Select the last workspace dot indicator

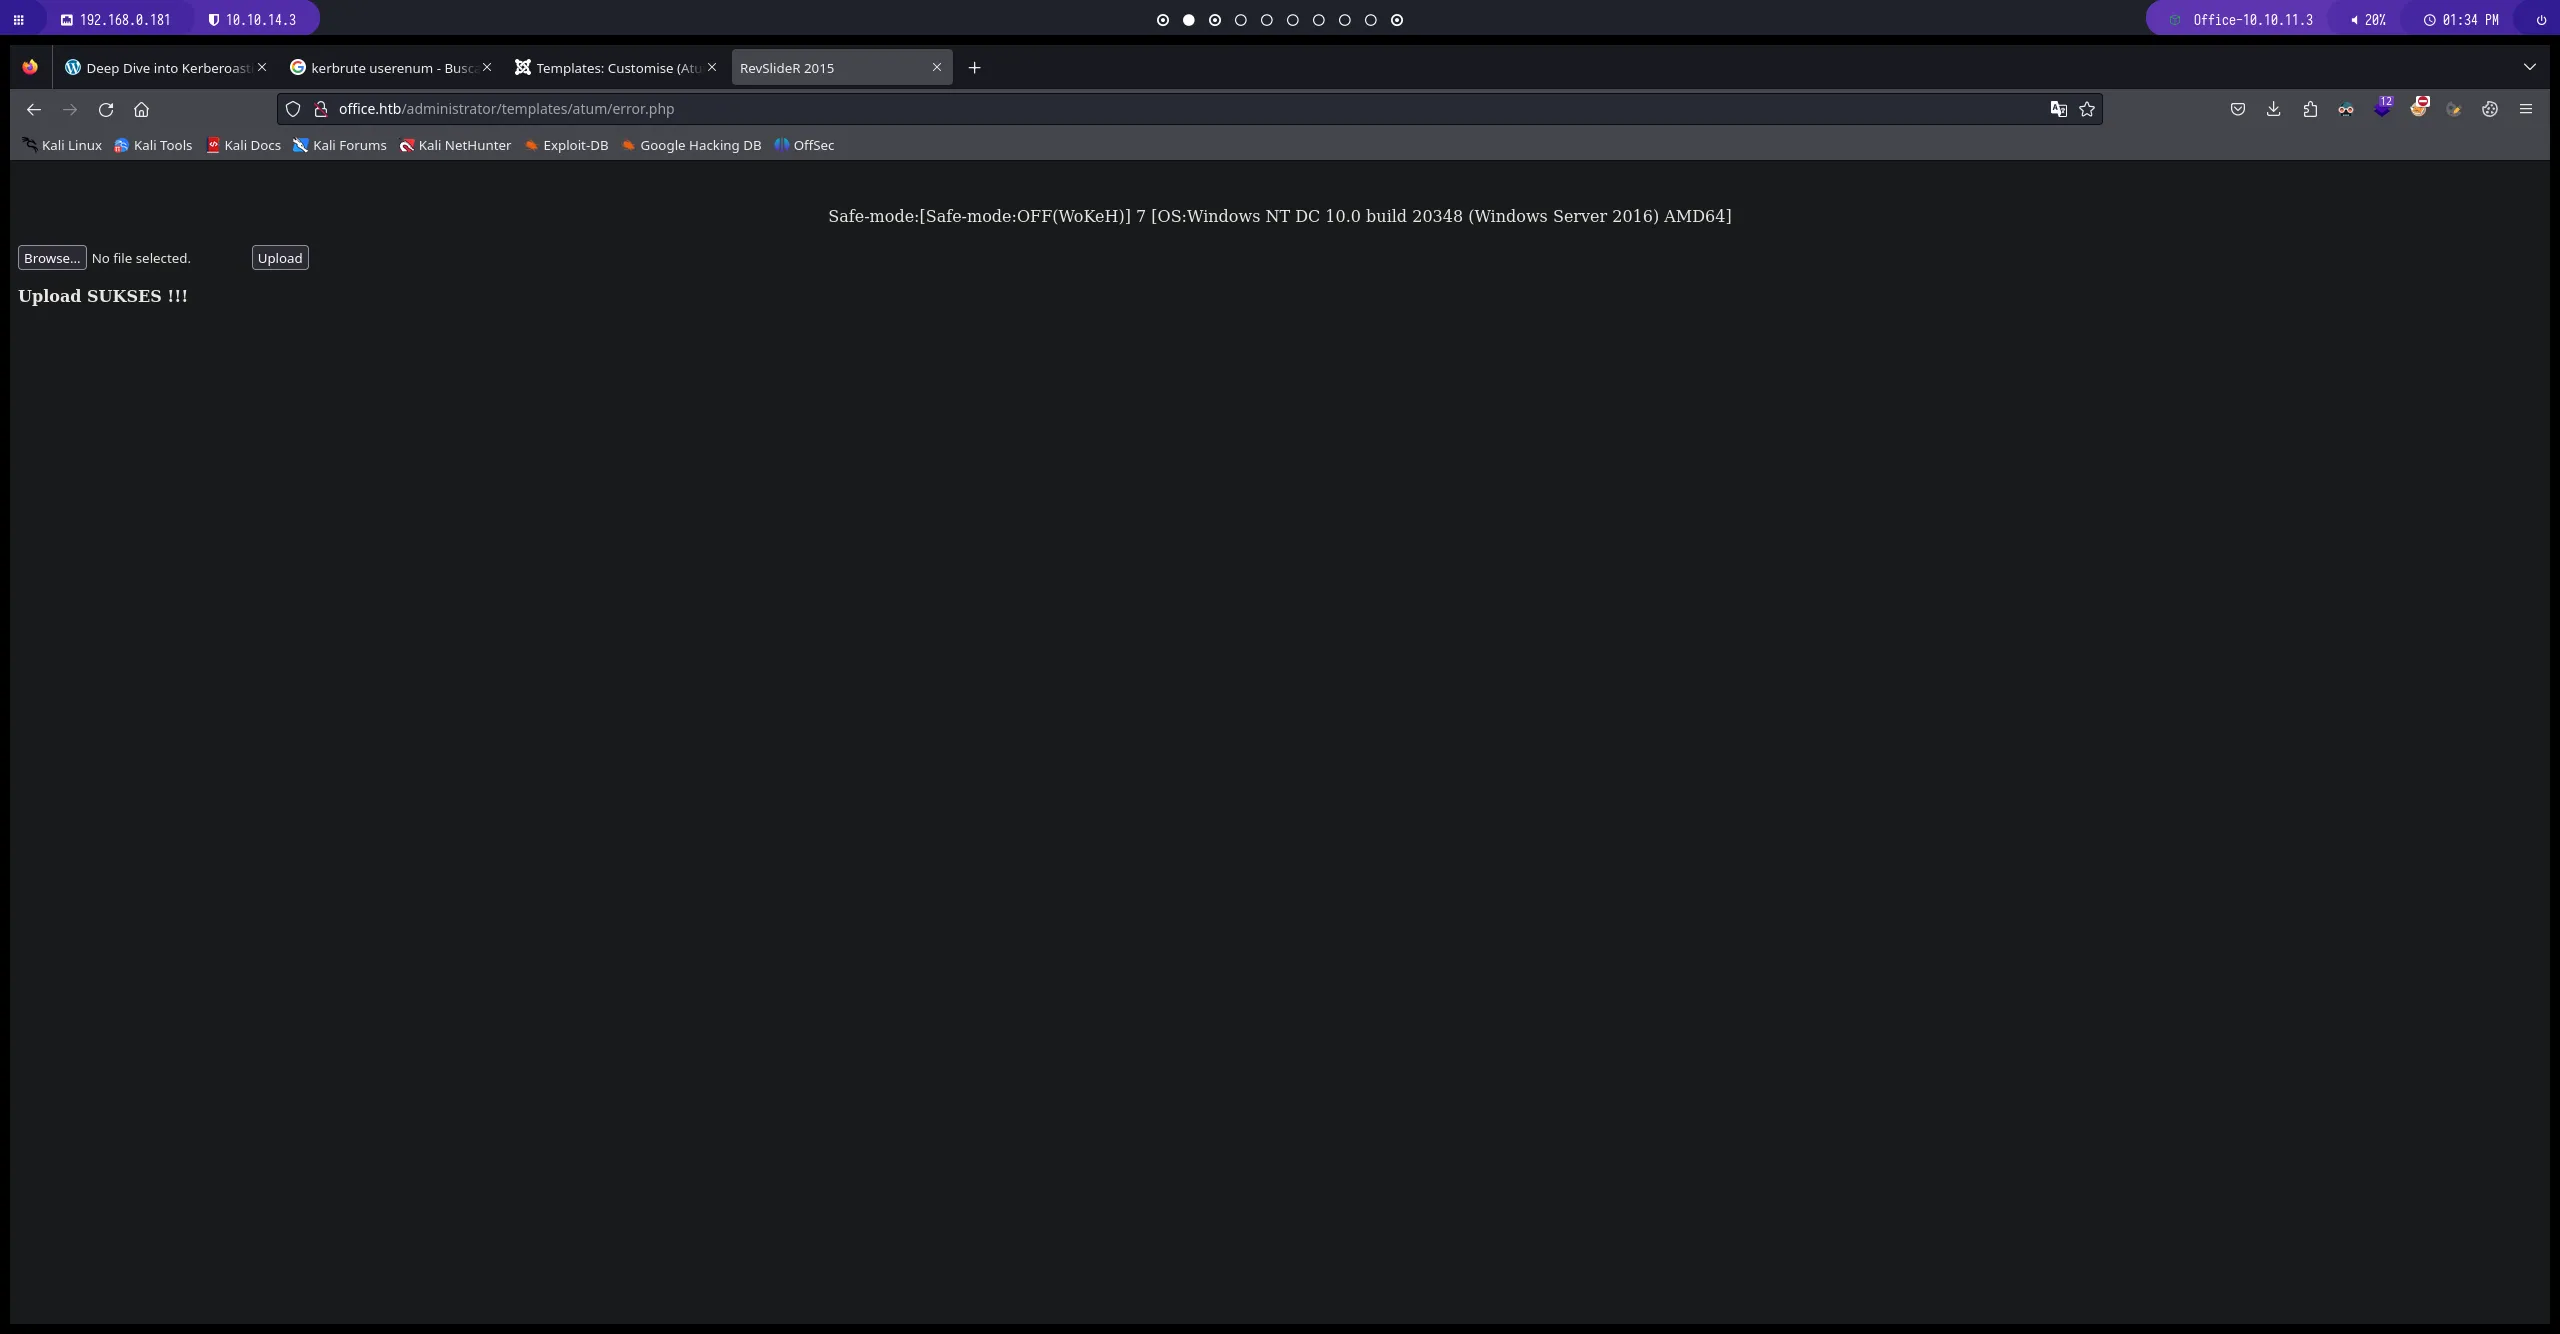[x=1397, y=20]
